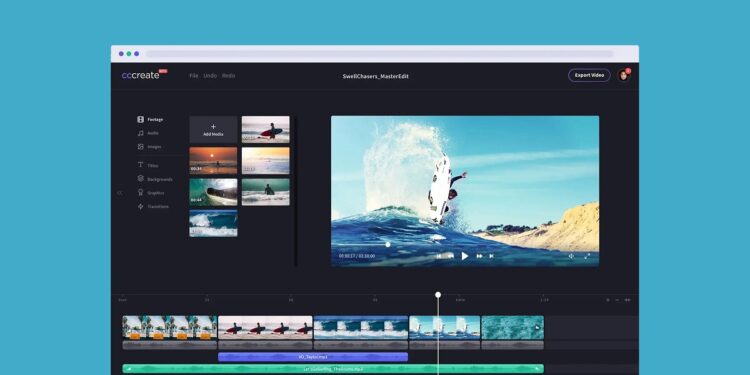Select the teal water texture timeline clip
The width and height of the screenshot is (750, 375).
click(513, 328)
